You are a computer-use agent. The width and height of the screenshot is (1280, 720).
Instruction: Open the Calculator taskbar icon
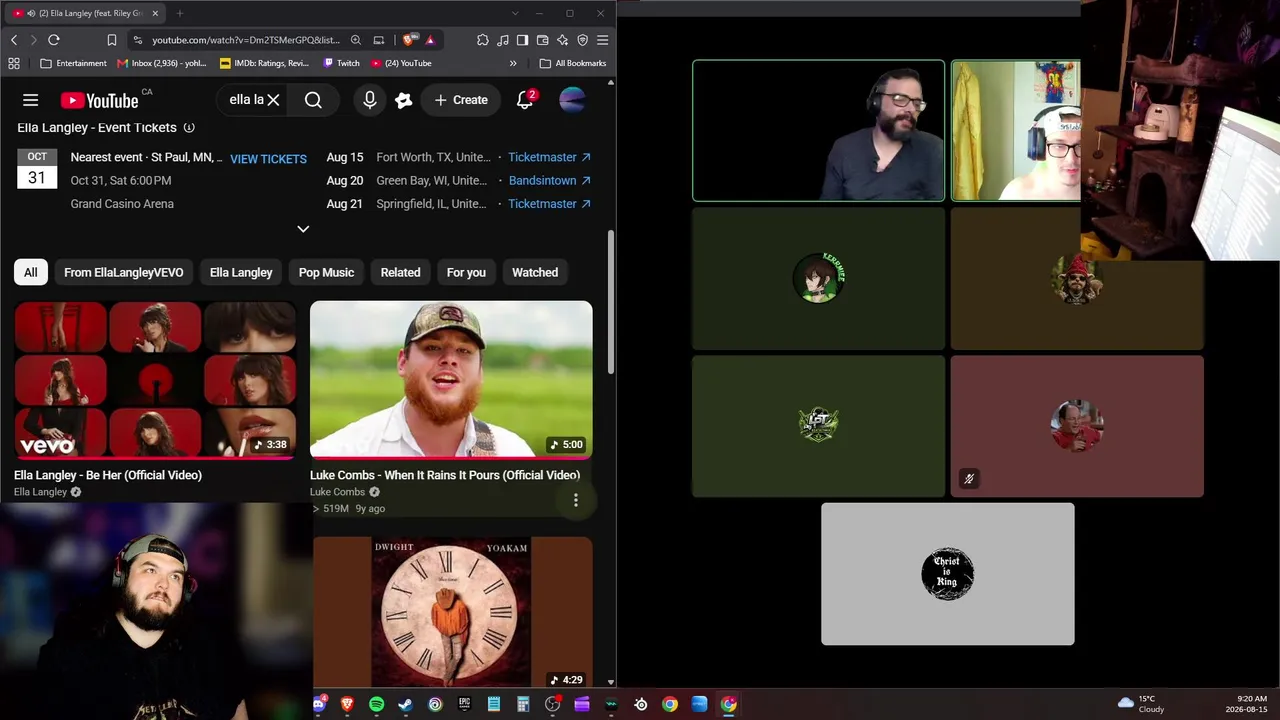523,704
